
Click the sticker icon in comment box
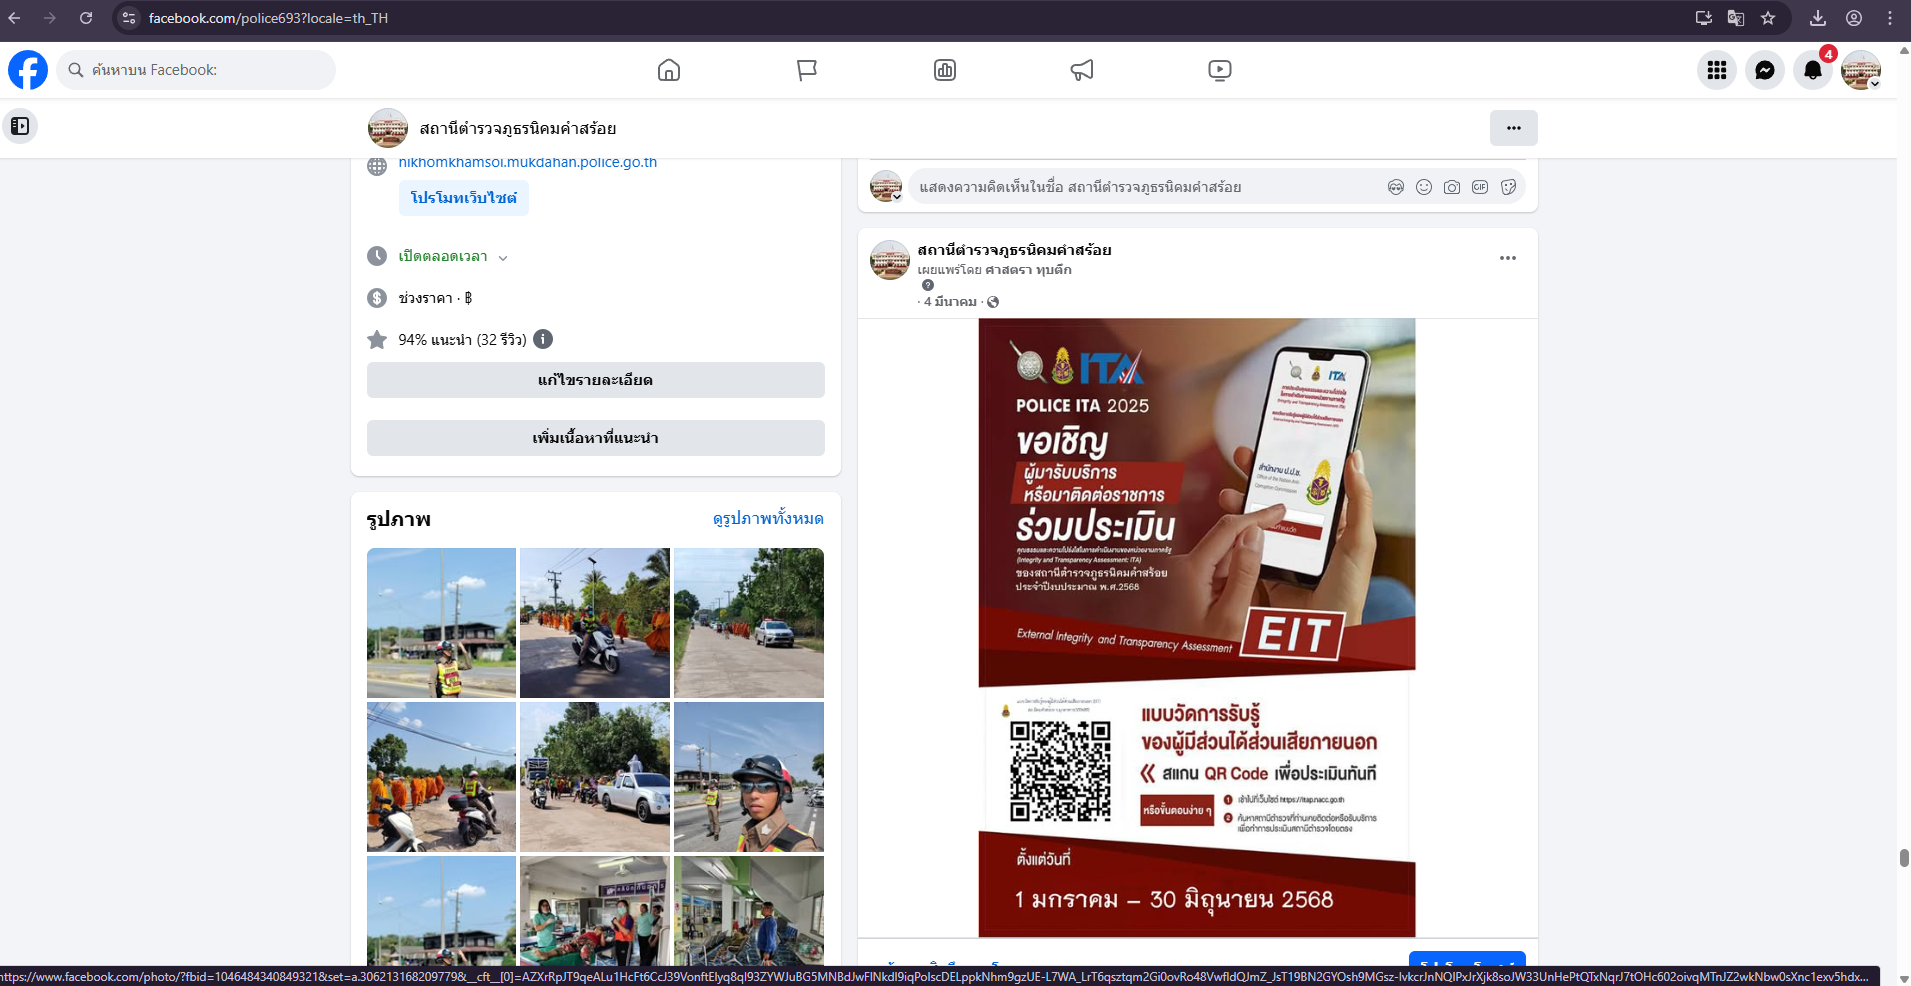[1508, 187]
